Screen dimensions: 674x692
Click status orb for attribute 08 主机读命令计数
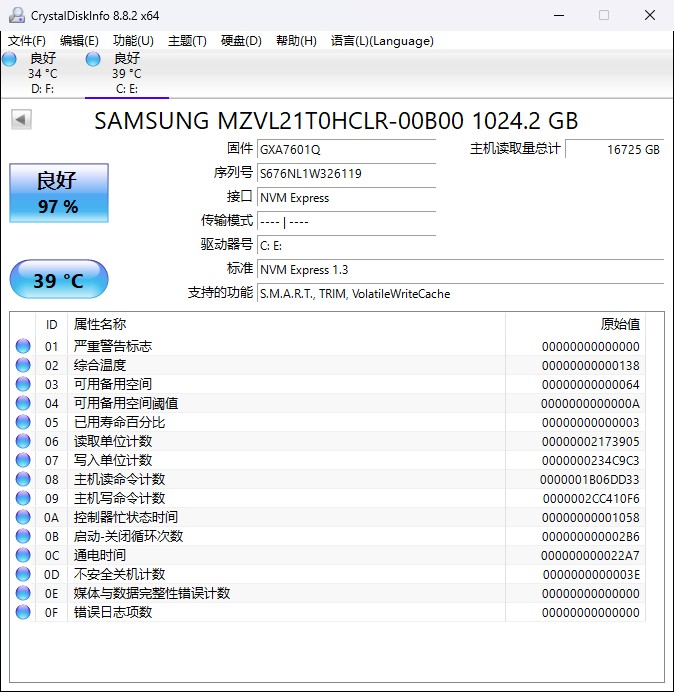coord(23,479)
